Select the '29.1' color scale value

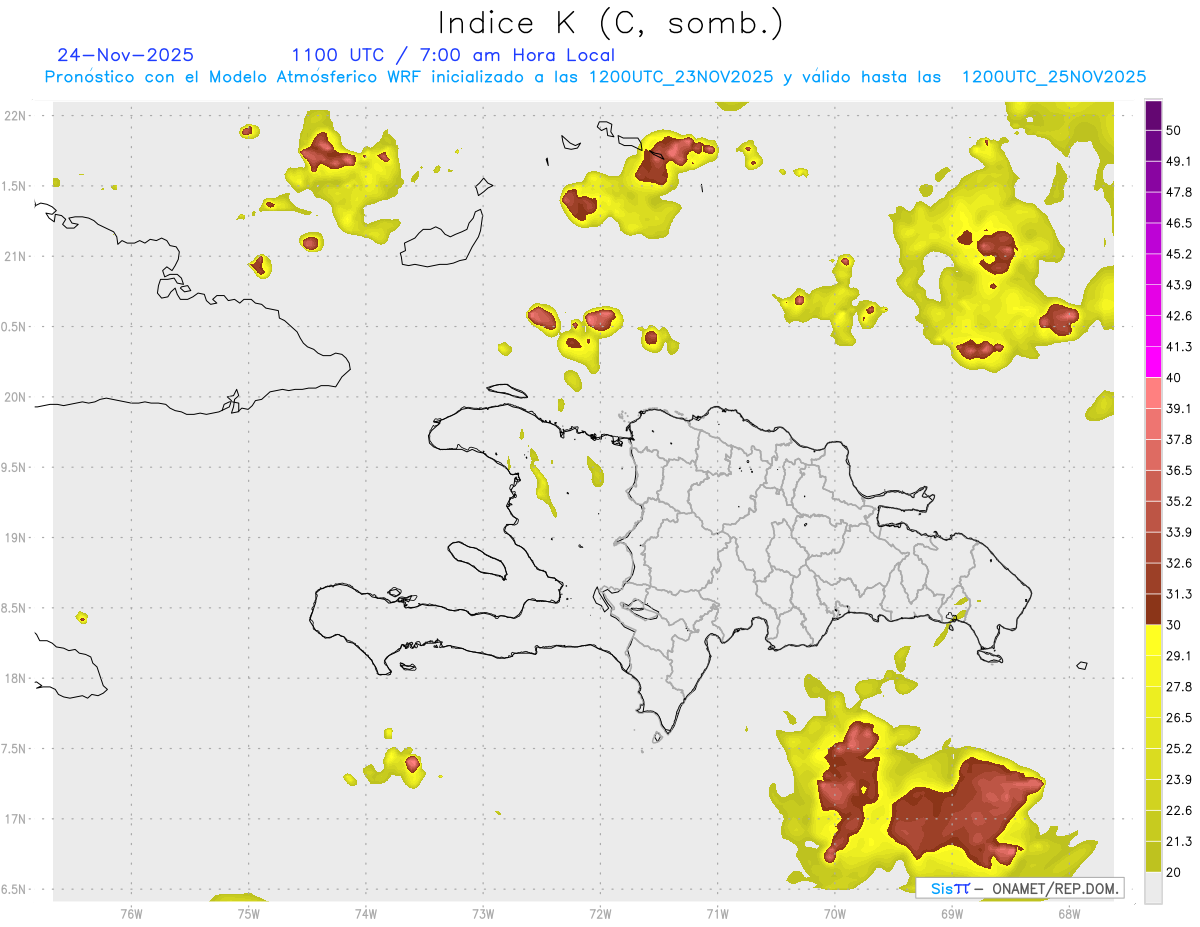1179,656
